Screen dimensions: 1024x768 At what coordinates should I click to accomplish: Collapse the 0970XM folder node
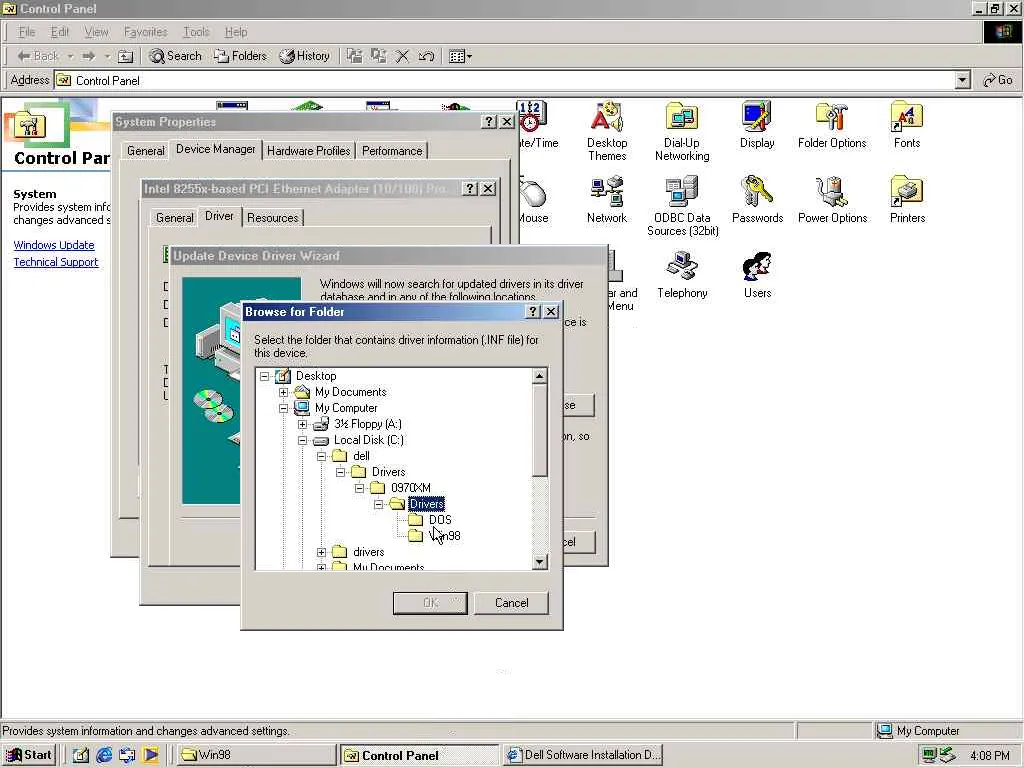tap(359, 488)
